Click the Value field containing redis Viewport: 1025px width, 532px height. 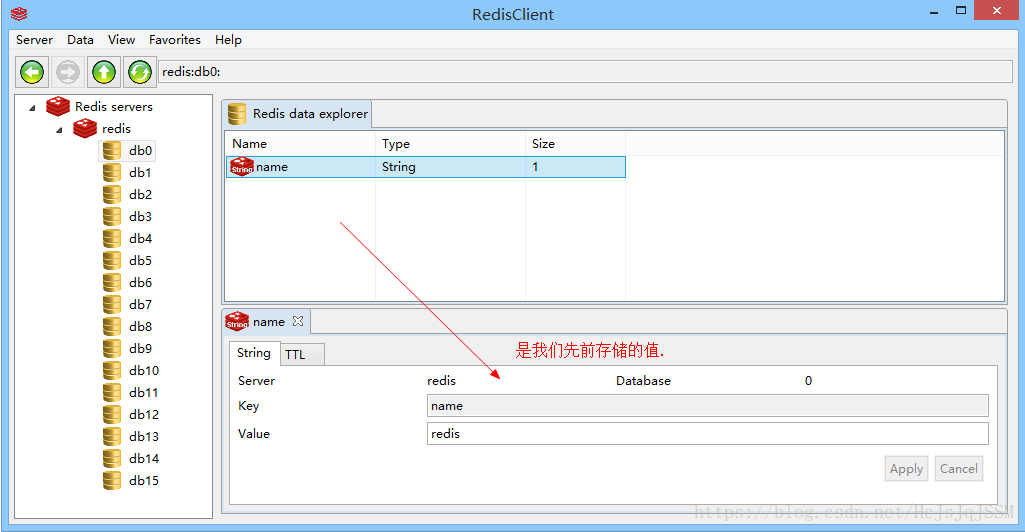pos(707,433)
